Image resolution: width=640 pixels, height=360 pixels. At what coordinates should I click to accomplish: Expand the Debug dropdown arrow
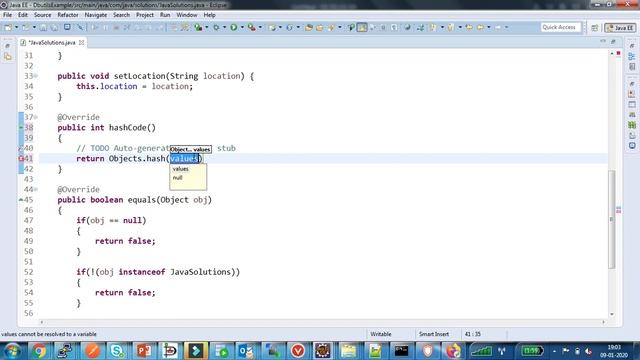pyautogui.click(x=224, y=27)
